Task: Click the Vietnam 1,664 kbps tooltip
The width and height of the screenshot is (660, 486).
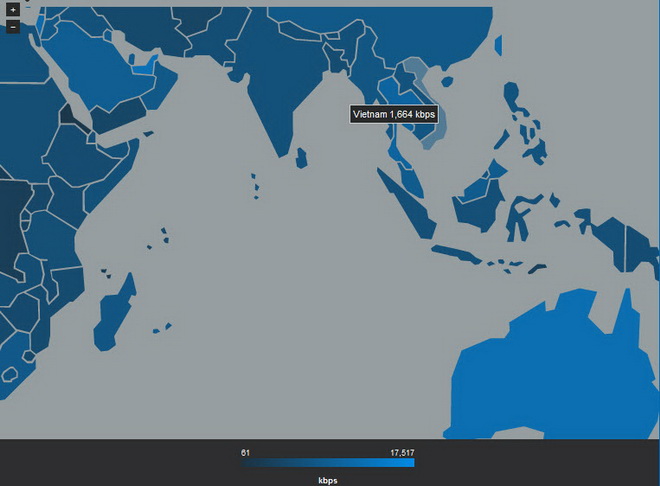Action: [x=394, y=115]
